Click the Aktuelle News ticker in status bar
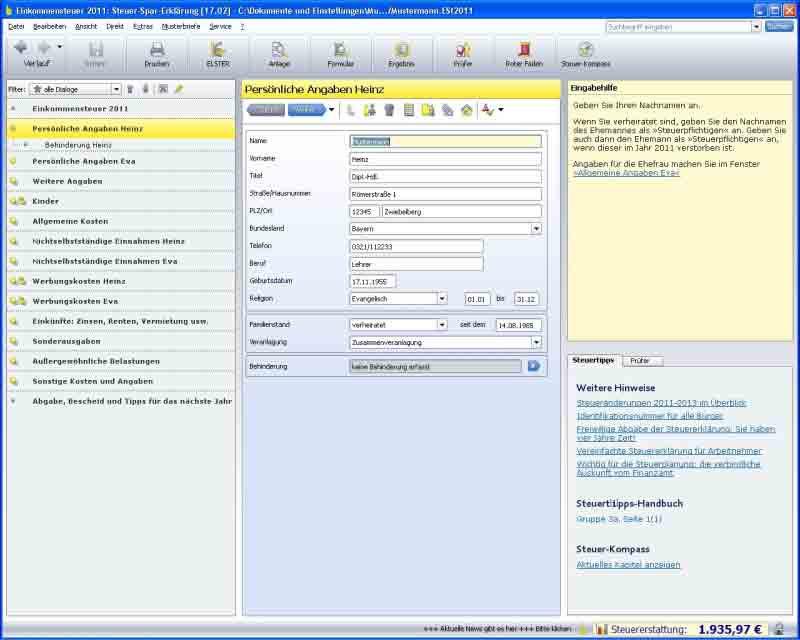This screenshot has height=640, width=800. pos(497,629)
